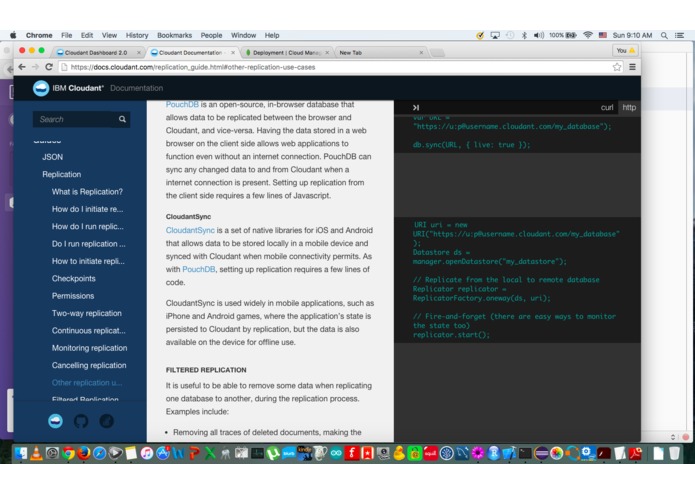Open the Edit menu

tap(87, 35)
